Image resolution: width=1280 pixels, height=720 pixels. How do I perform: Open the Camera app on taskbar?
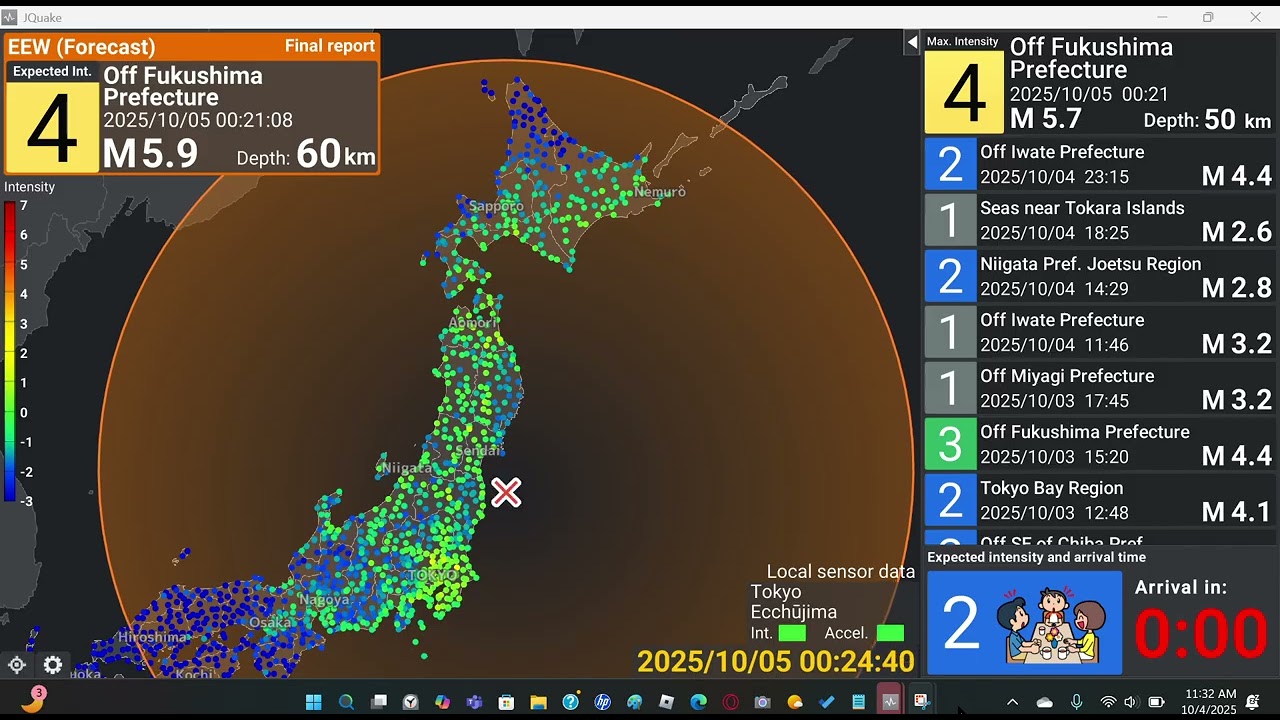pos(762,702)
